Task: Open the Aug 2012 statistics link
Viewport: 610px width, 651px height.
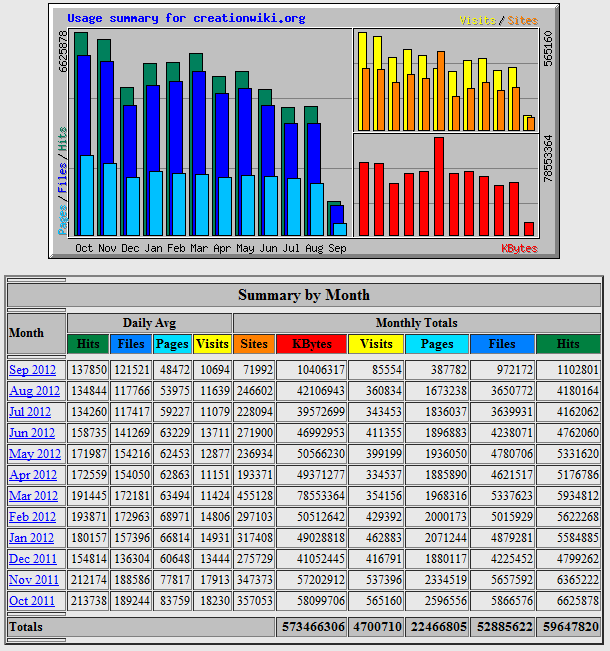Action: click(x=34, y=391)
